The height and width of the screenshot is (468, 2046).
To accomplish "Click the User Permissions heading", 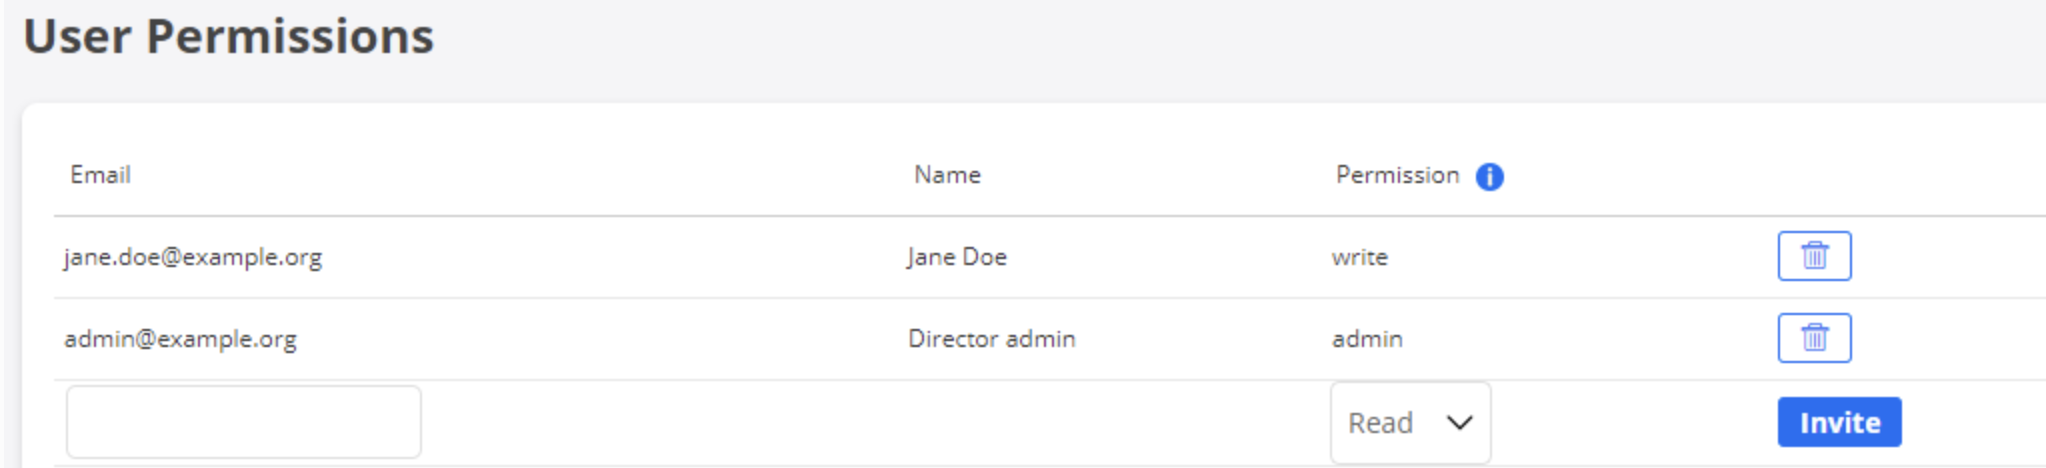I will pyautogui.click(x=228, y=37).
